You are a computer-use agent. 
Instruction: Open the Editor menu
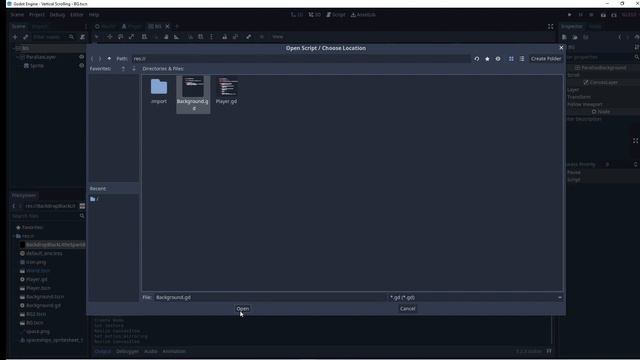(x=76, y=15)
